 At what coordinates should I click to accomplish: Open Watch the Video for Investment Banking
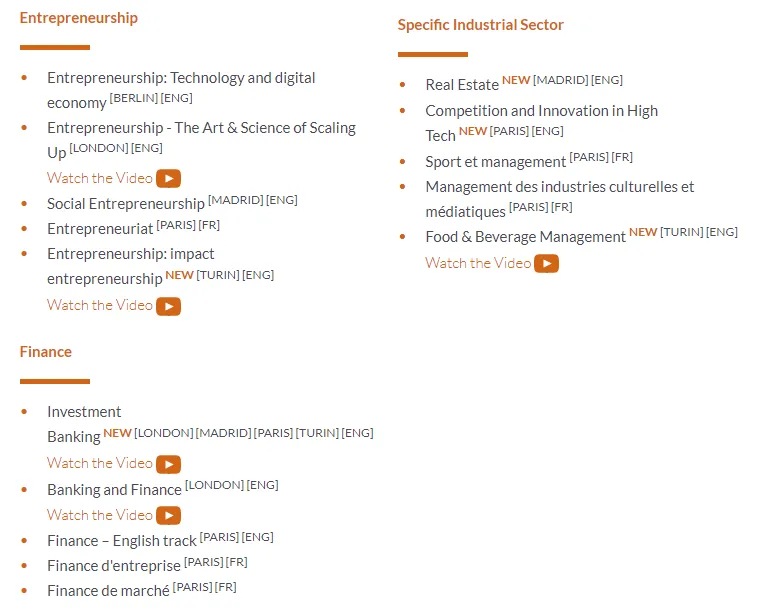(x=100, y=463)
